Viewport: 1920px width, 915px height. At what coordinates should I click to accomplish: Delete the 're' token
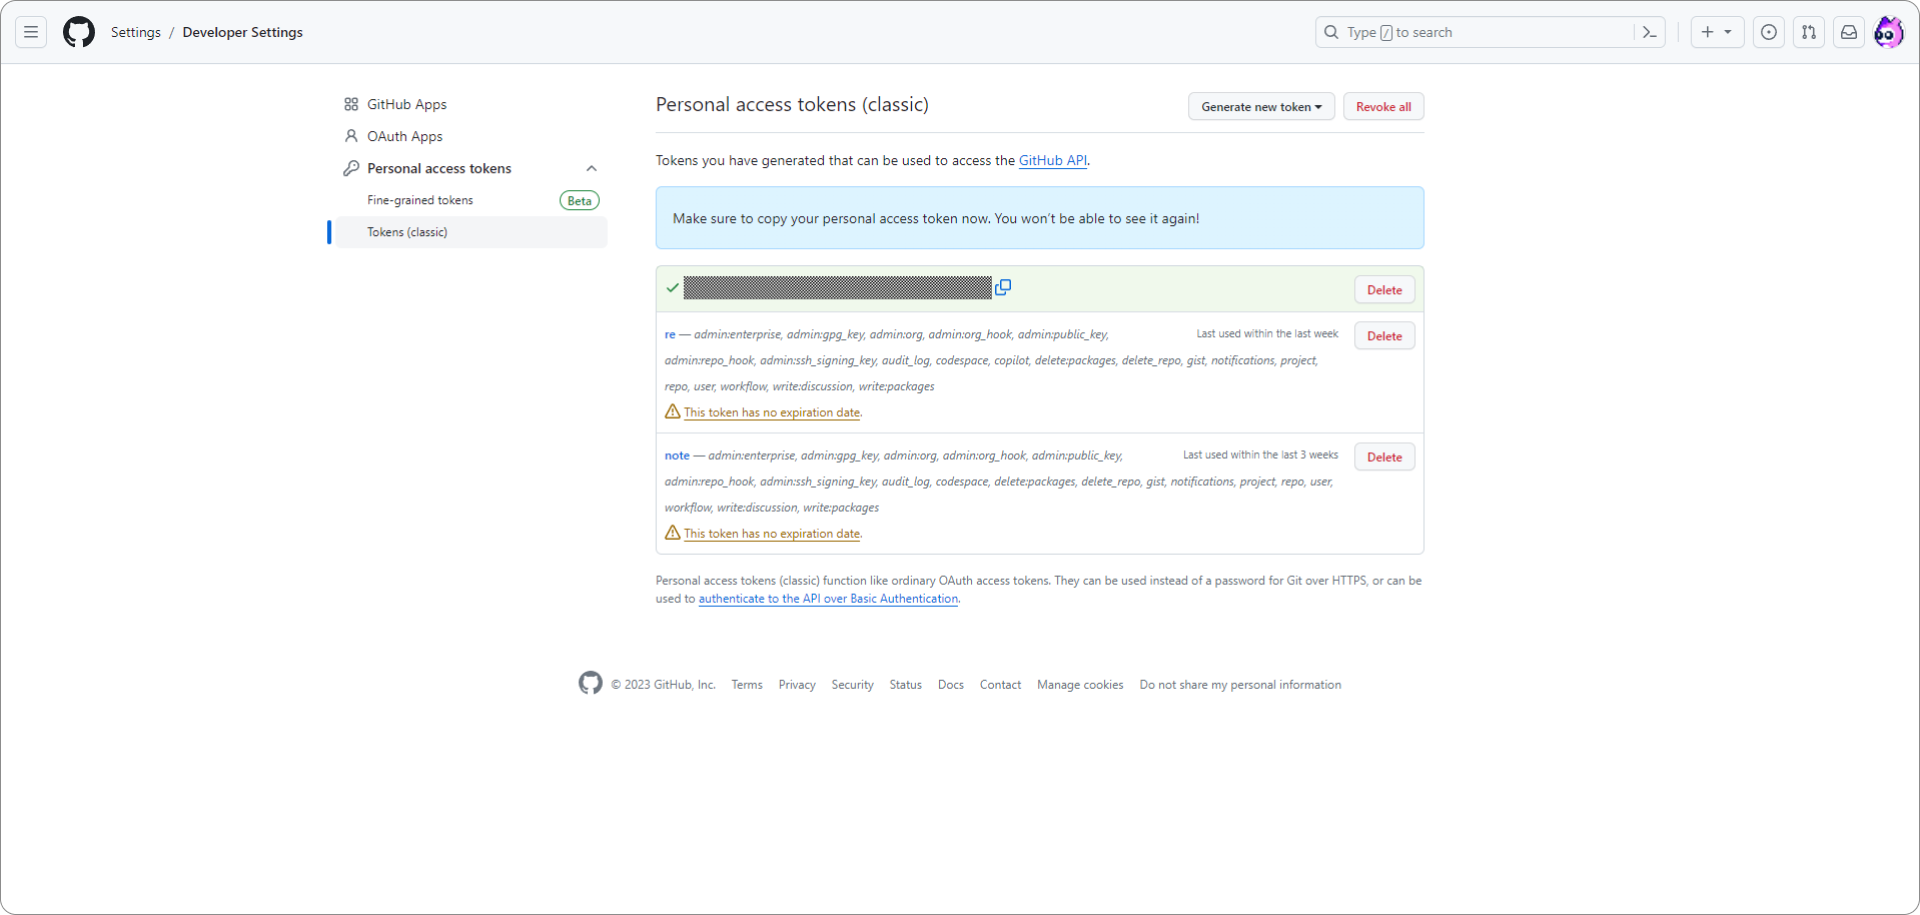click(1384, 336)
